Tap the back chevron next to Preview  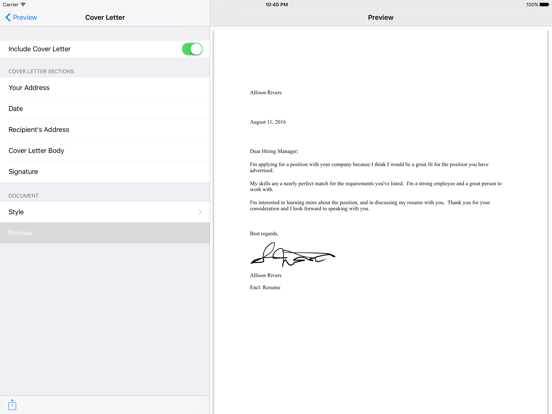(x=8, y=17)
